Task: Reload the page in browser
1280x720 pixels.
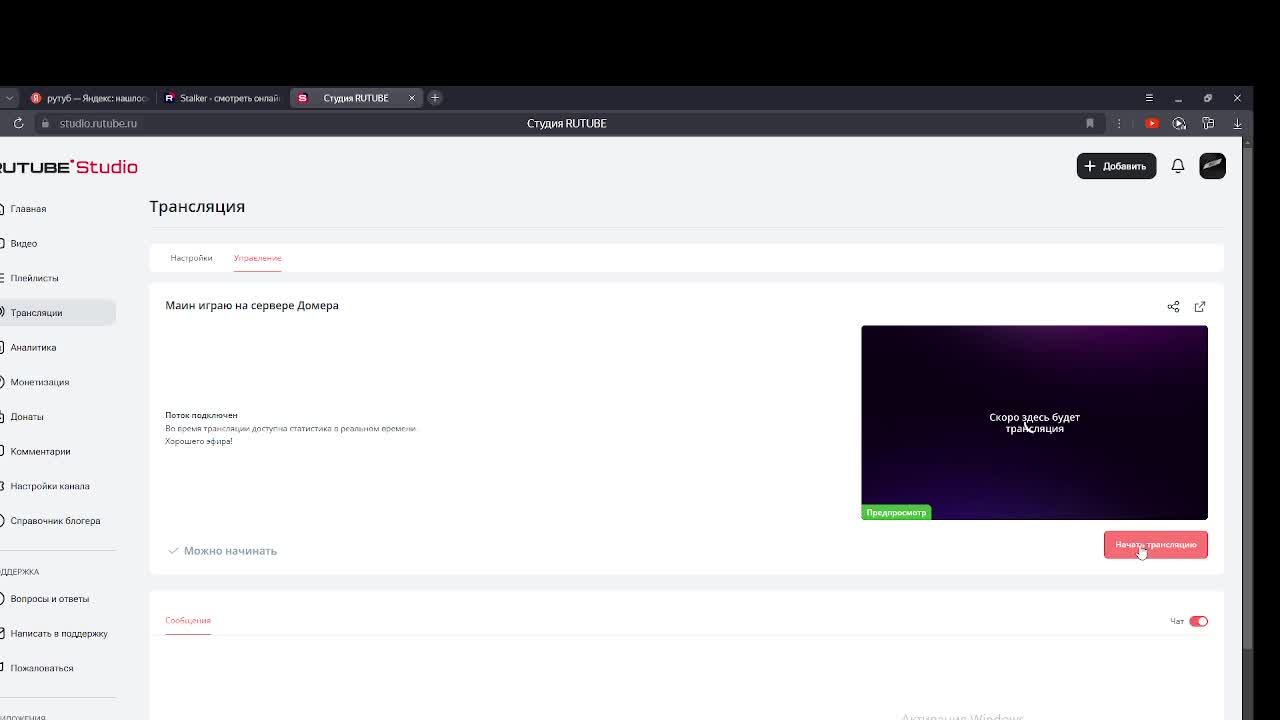Action: (18, 123)
